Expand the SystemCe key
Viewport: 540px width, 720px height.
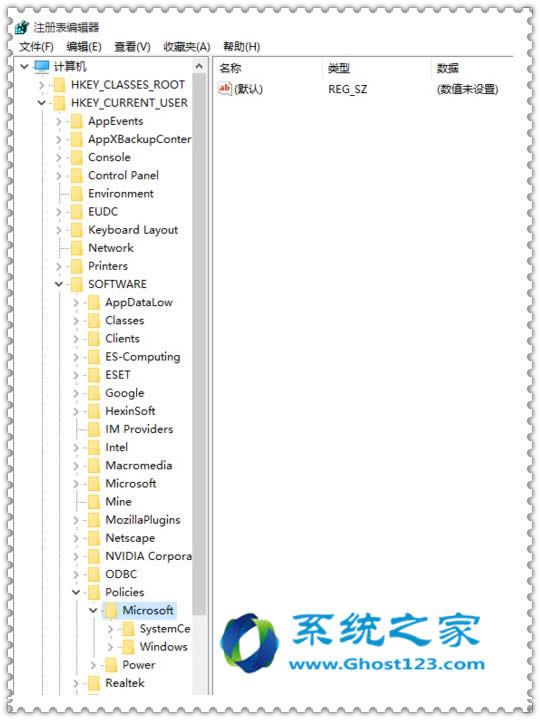[x=110, y=629]
